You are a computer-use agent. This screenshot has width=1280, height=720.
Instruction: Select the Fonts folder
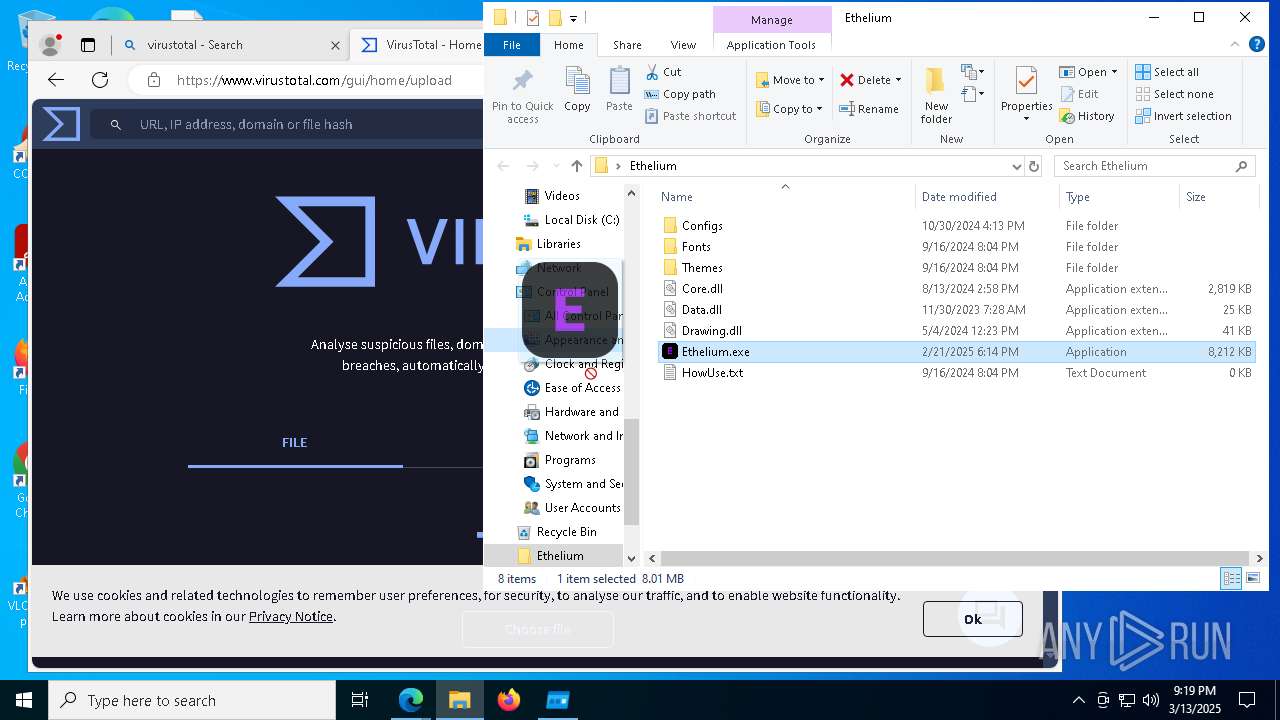(x=695, y=247)
